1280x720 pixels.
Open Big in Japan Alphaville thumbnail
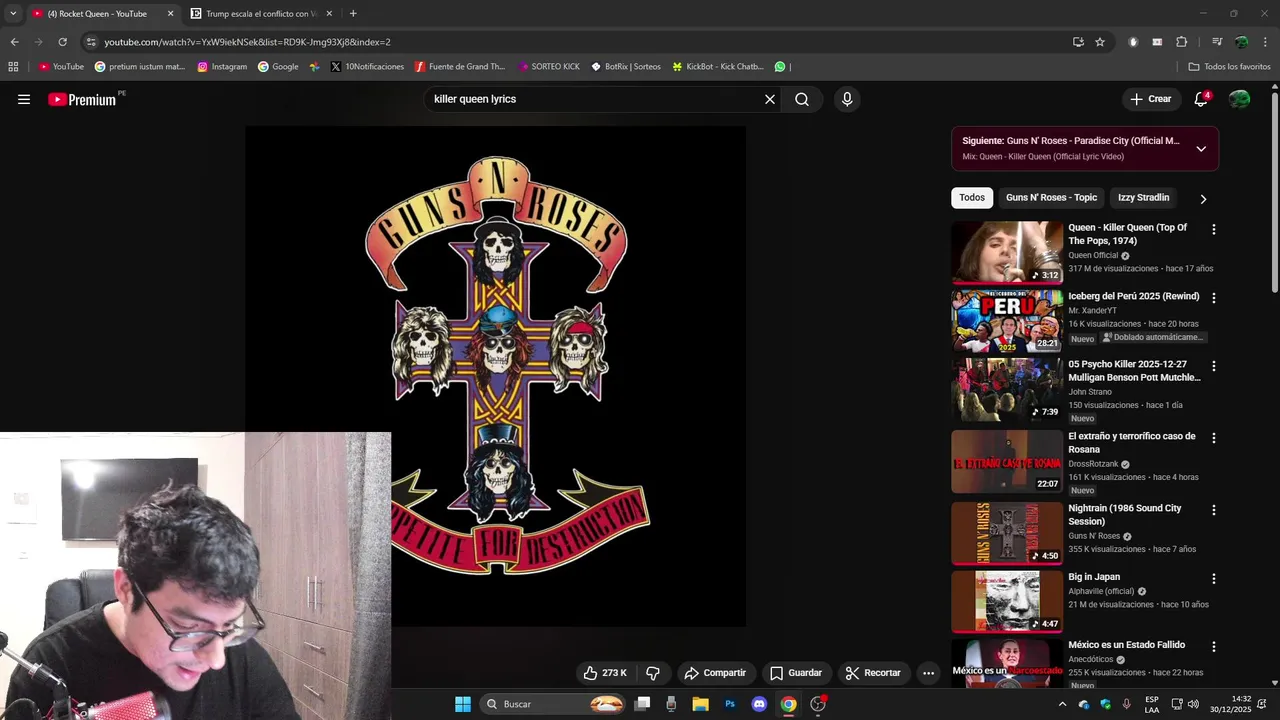tap(1007, 601)
